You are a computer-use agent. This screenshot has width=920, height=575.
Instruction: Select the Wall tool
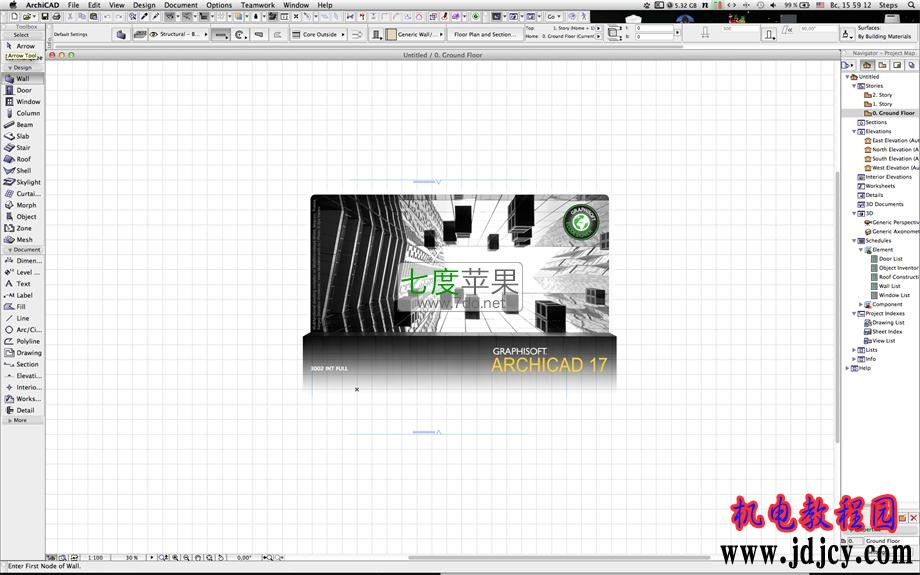point(21,79)
